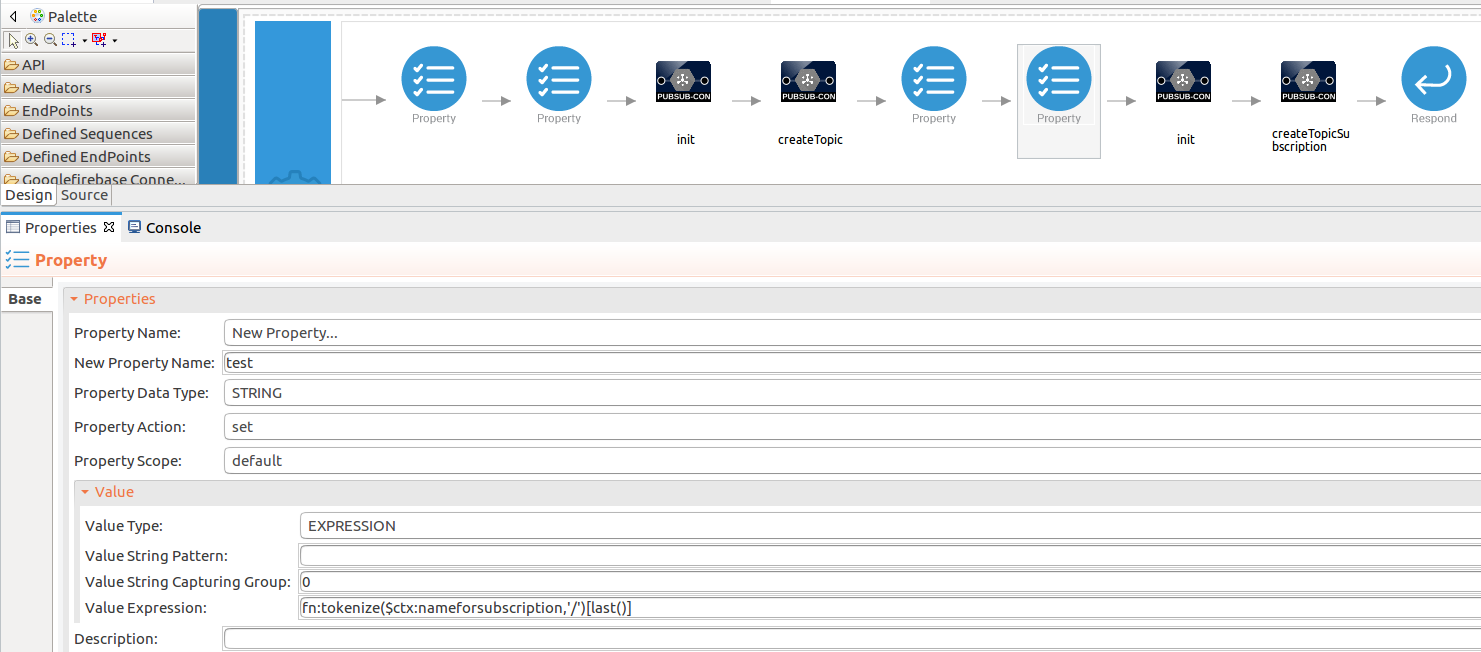The image size is (1481, 652).
Task: Select the second PUBSUB init connector
Action: pos(1184,82)
